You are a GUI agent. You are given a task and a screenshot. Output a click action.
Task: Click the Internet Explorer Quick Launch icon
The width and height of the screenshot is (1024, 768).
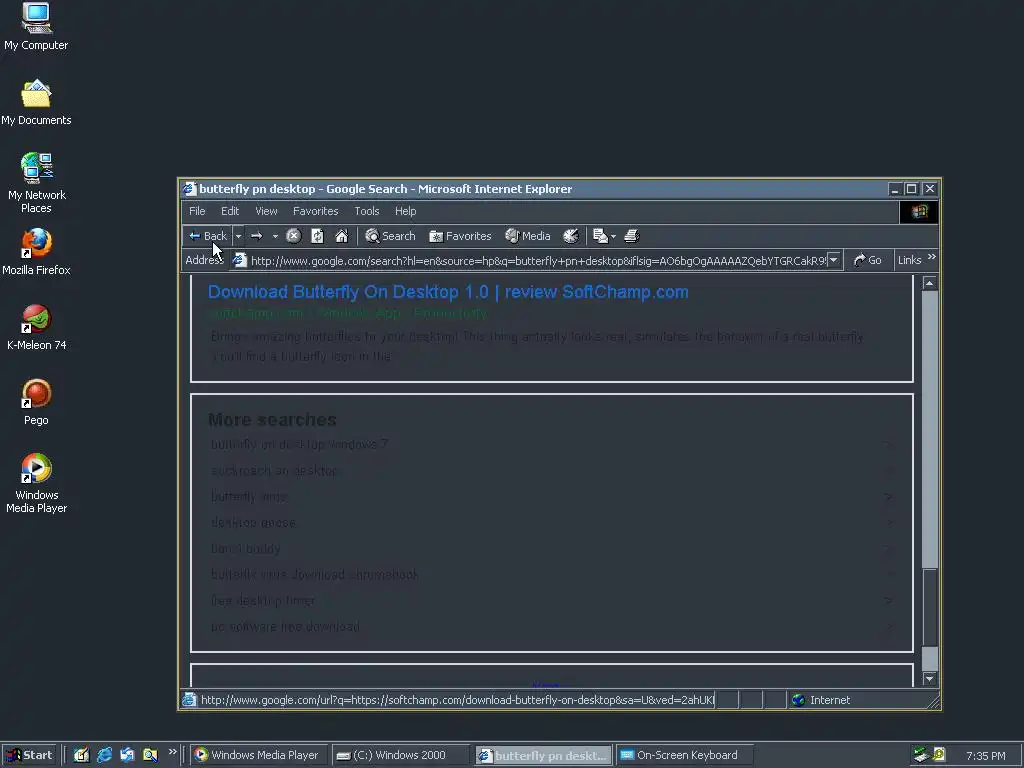click(104, 755)
